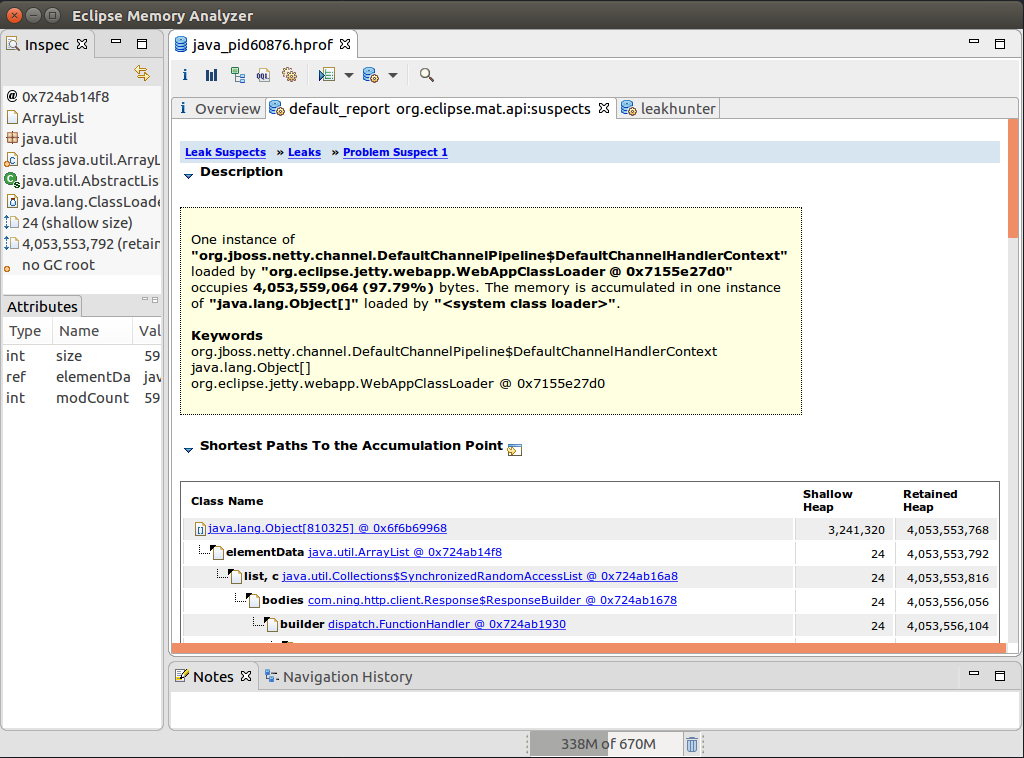Viewport: 1024px width, 758px height.
Task: Select the default_report suspects tab
Action: [x=439, y=109]
